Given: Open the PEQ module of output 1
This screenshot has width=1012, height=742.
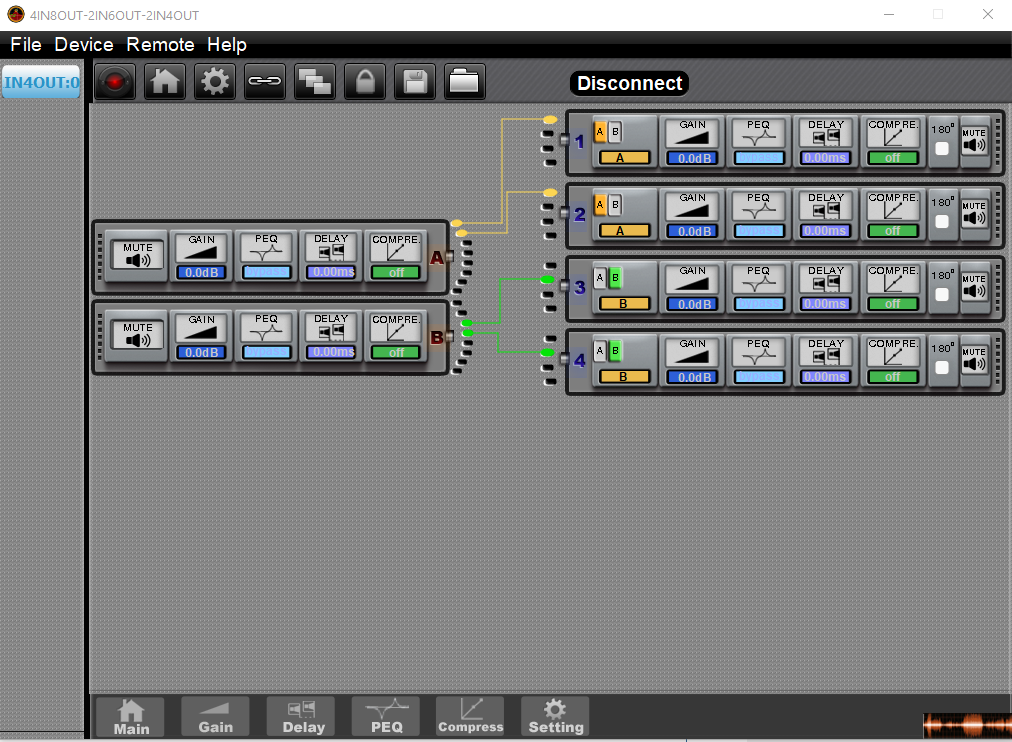Looking at the screenshot, I should pos(759,141).
